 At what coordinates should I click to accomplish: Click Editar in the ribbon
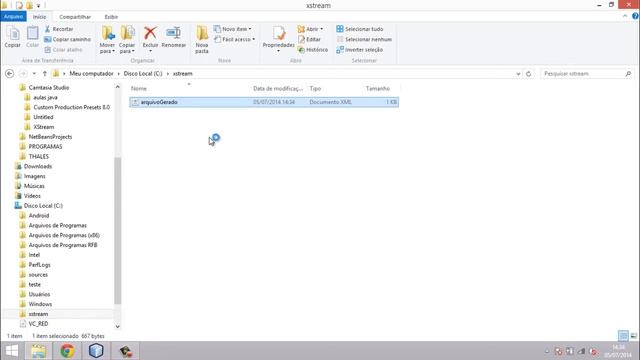pyautogui.click(x=309, y=39)
